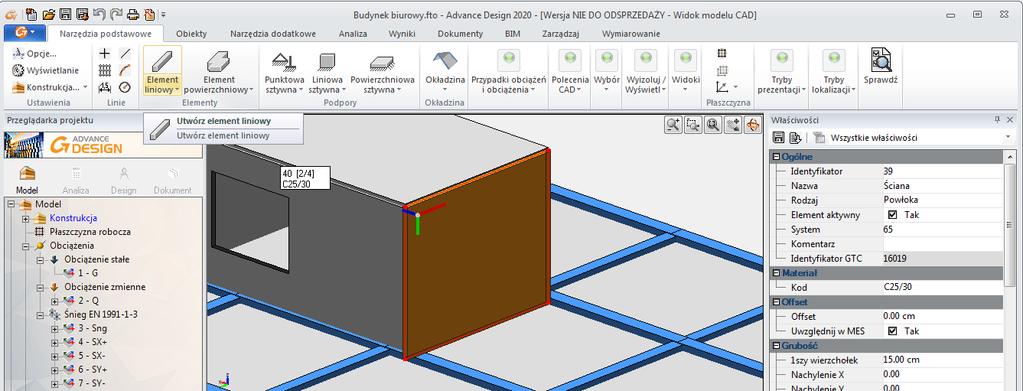1023x391 pixels.
Task: Print using the printer icon
Action: point(133,13)
